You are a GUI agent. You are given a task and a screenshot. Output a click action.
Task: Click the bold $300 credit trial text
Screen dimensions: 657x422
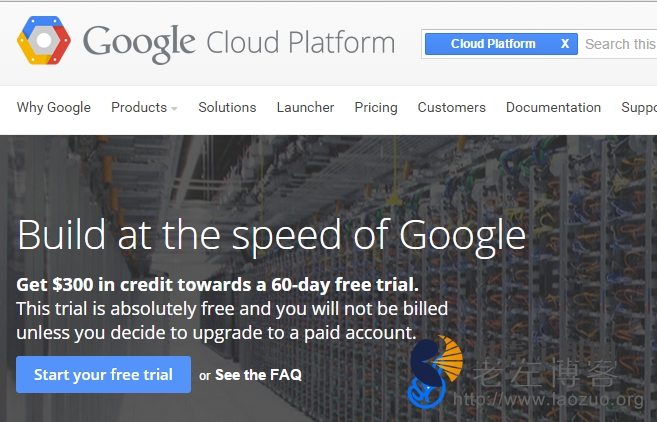217,284
